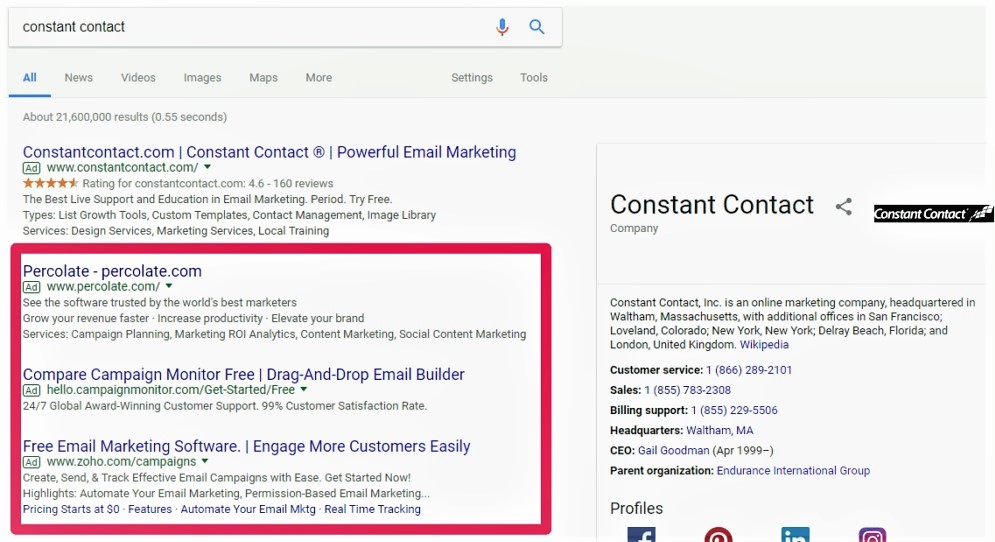The image size is (995, 542).
Task: Expand the dropdown arrow after www.zoho.com/campaigns
Action: click(205, 461)
